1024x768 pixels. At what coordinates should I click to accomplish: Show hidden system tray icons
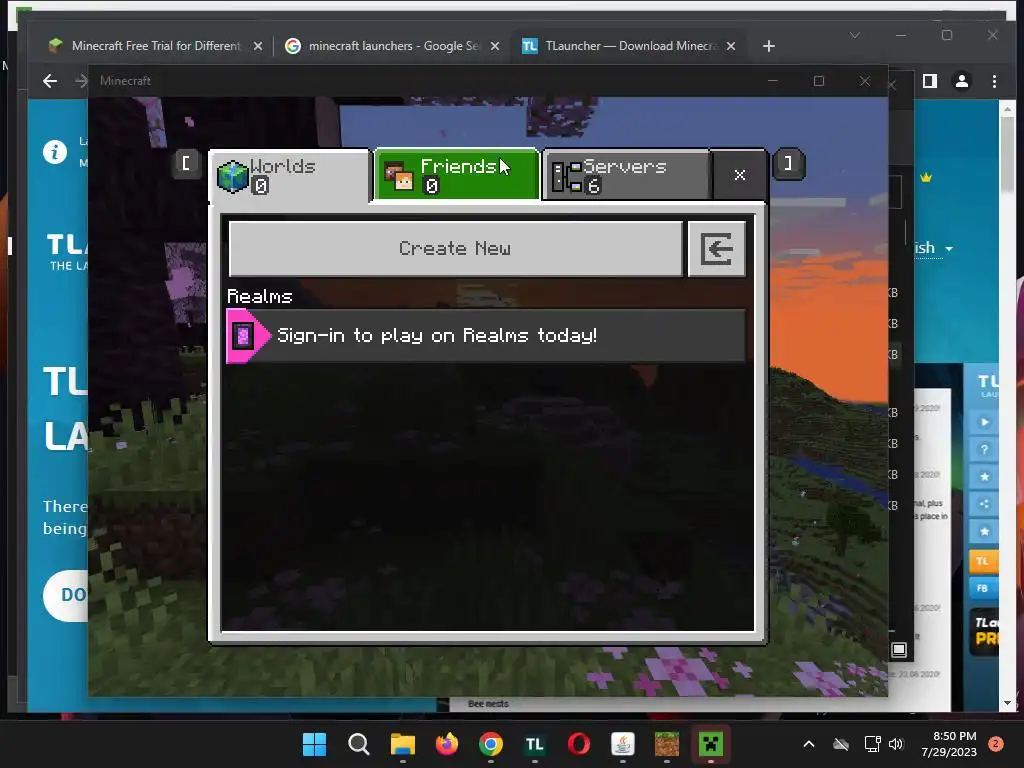808,744
